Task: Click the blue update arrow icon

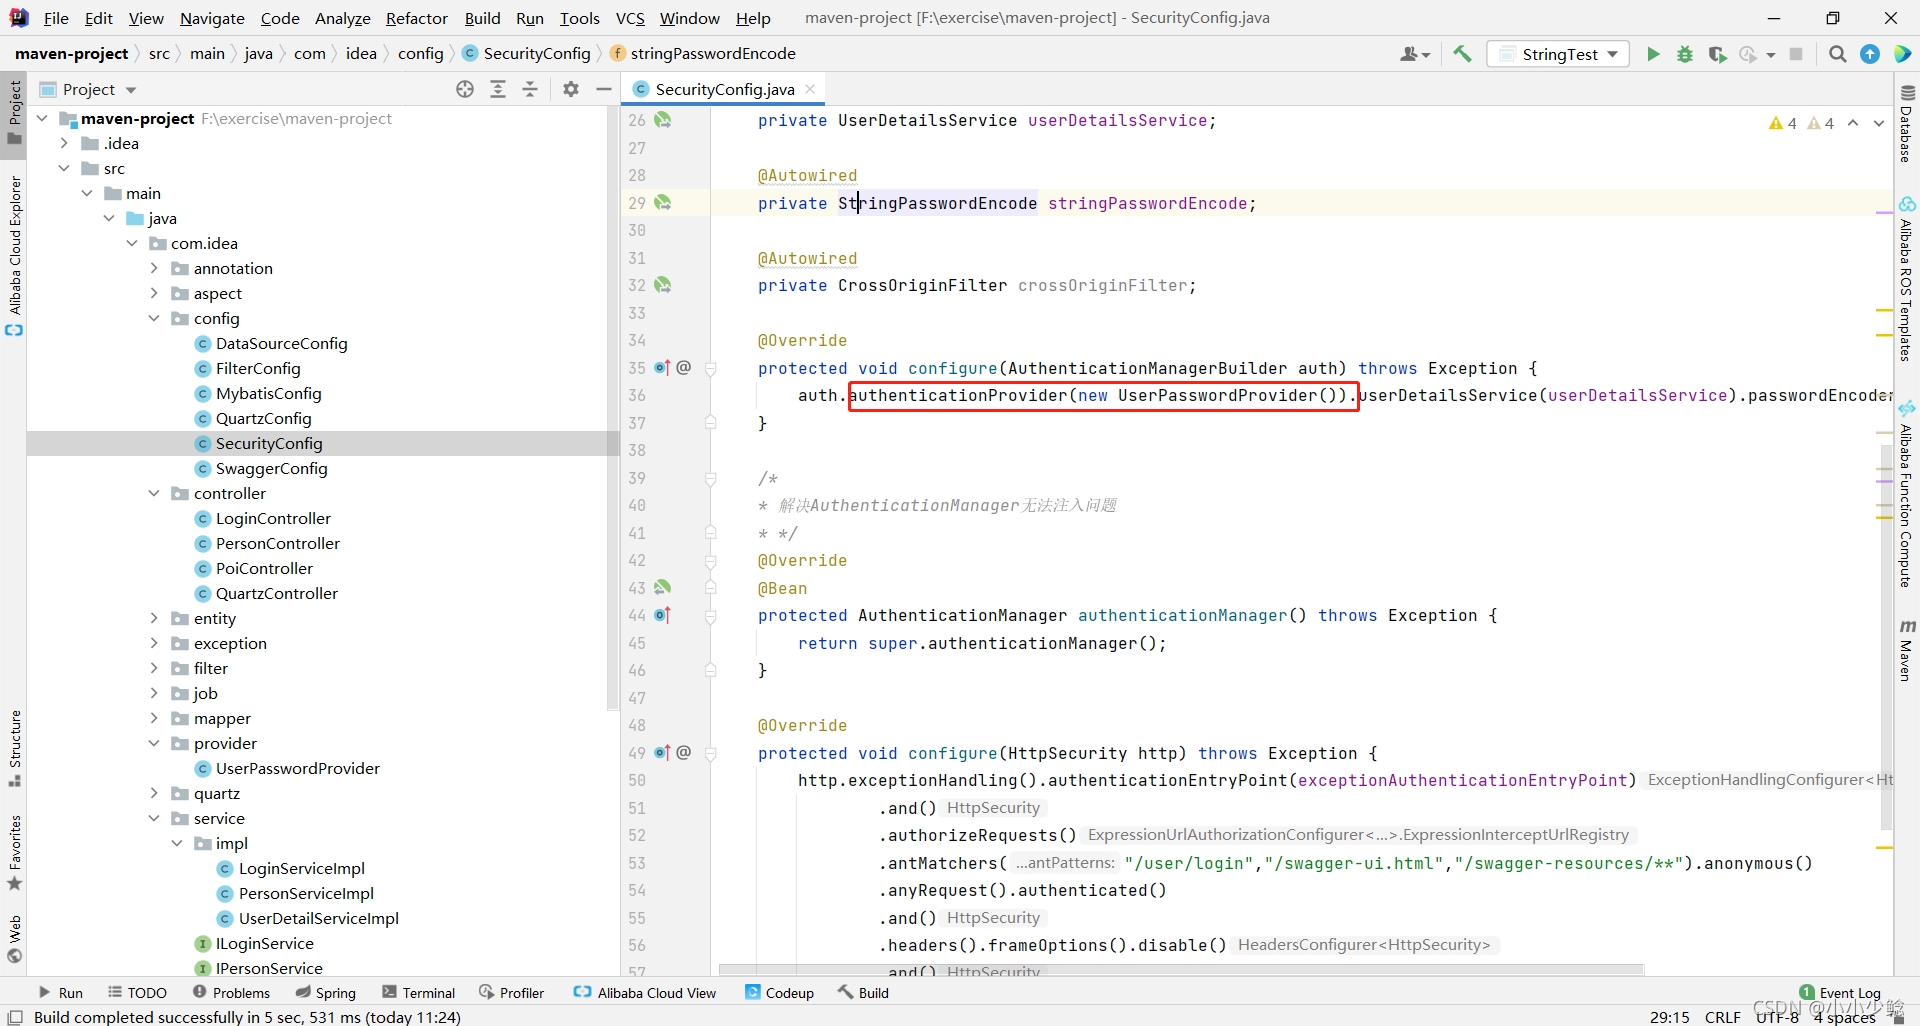Action: pyautogui.click(x=1869, y=54)
